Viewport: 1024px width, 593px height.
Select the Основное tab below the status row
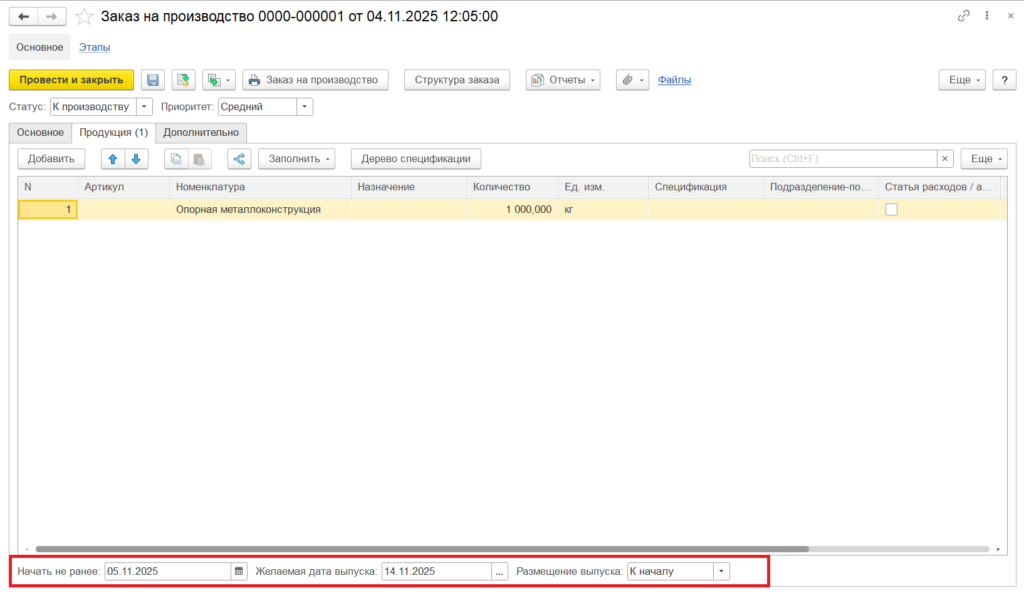(40, 133)
